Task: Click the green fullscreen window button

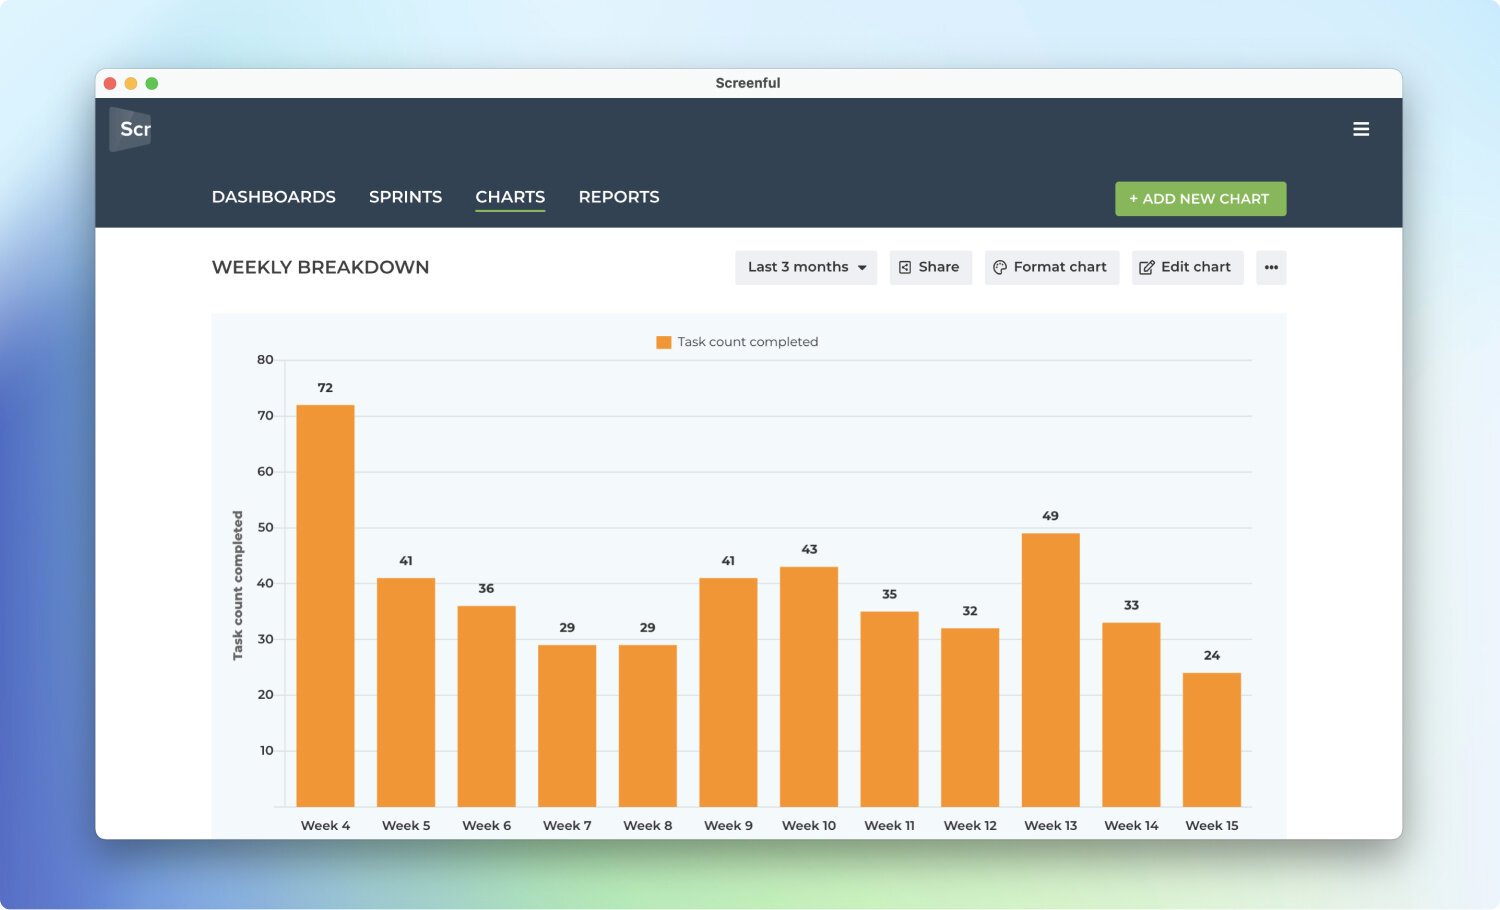Action: click(152, 83)
